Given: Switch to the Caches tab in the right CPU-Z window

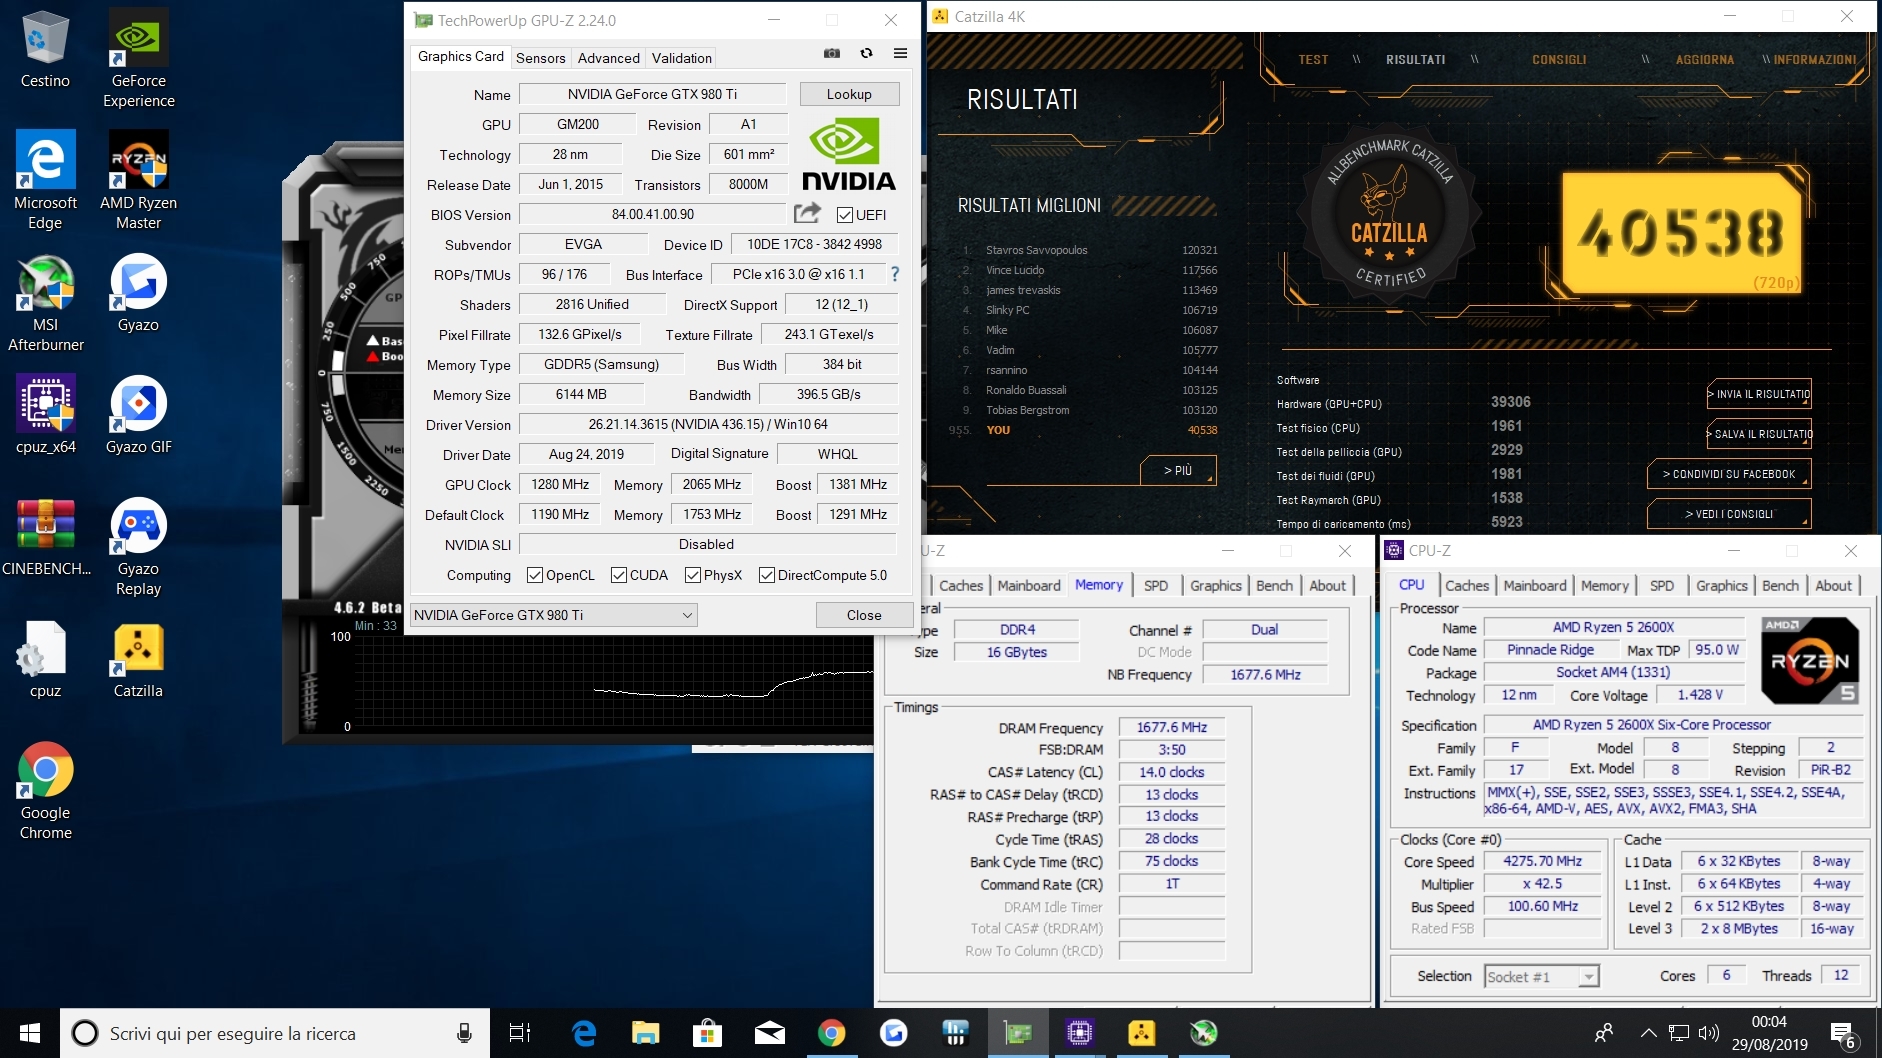Looking at the screenshot, I should point(1467,586).
